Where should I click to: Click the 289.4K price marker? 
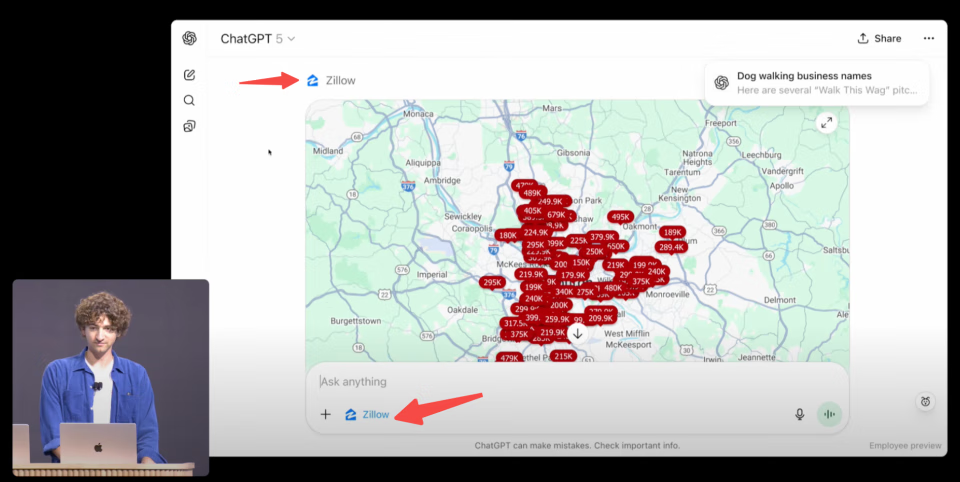pyautogui.click(x=670, y=247)
